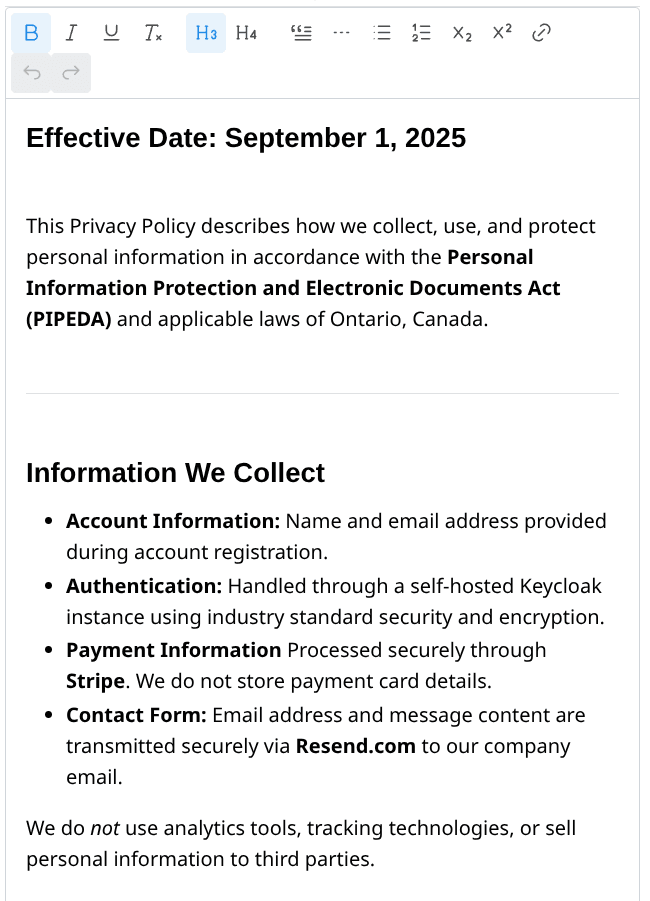Click the bold Resend.com text
The height and width of the screenshot is (901, 650).
click(x=355, y=746)
